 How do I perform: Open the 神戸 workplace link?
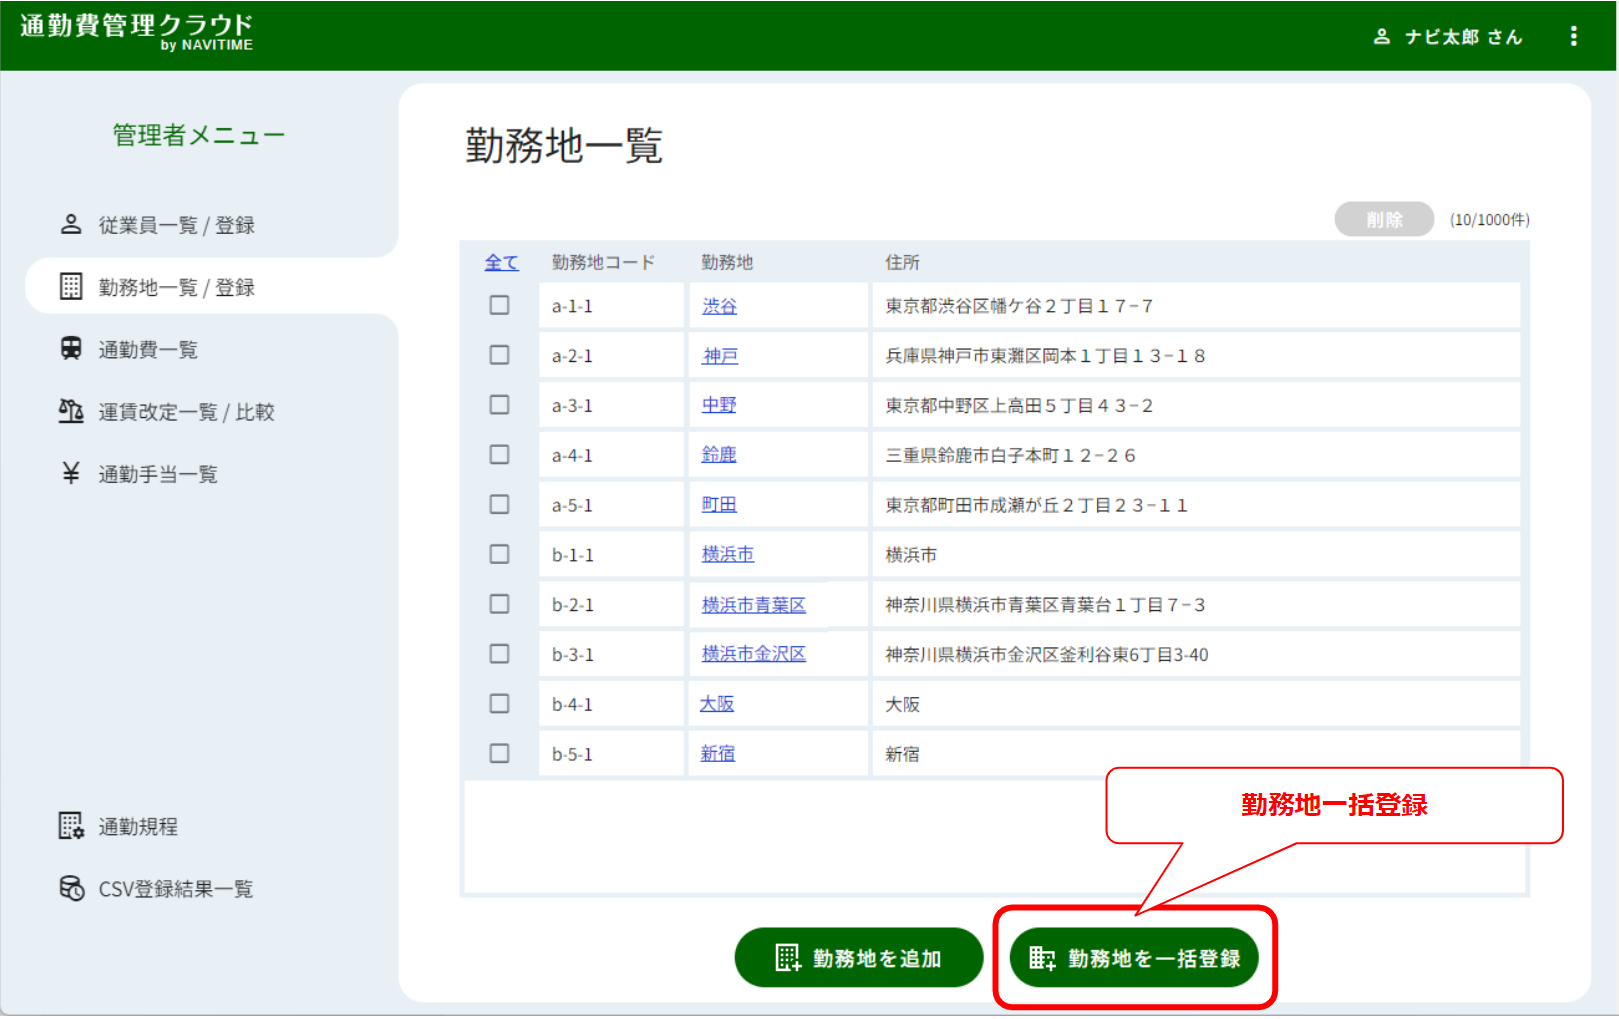pyautogui.click(x=720, y=356)
